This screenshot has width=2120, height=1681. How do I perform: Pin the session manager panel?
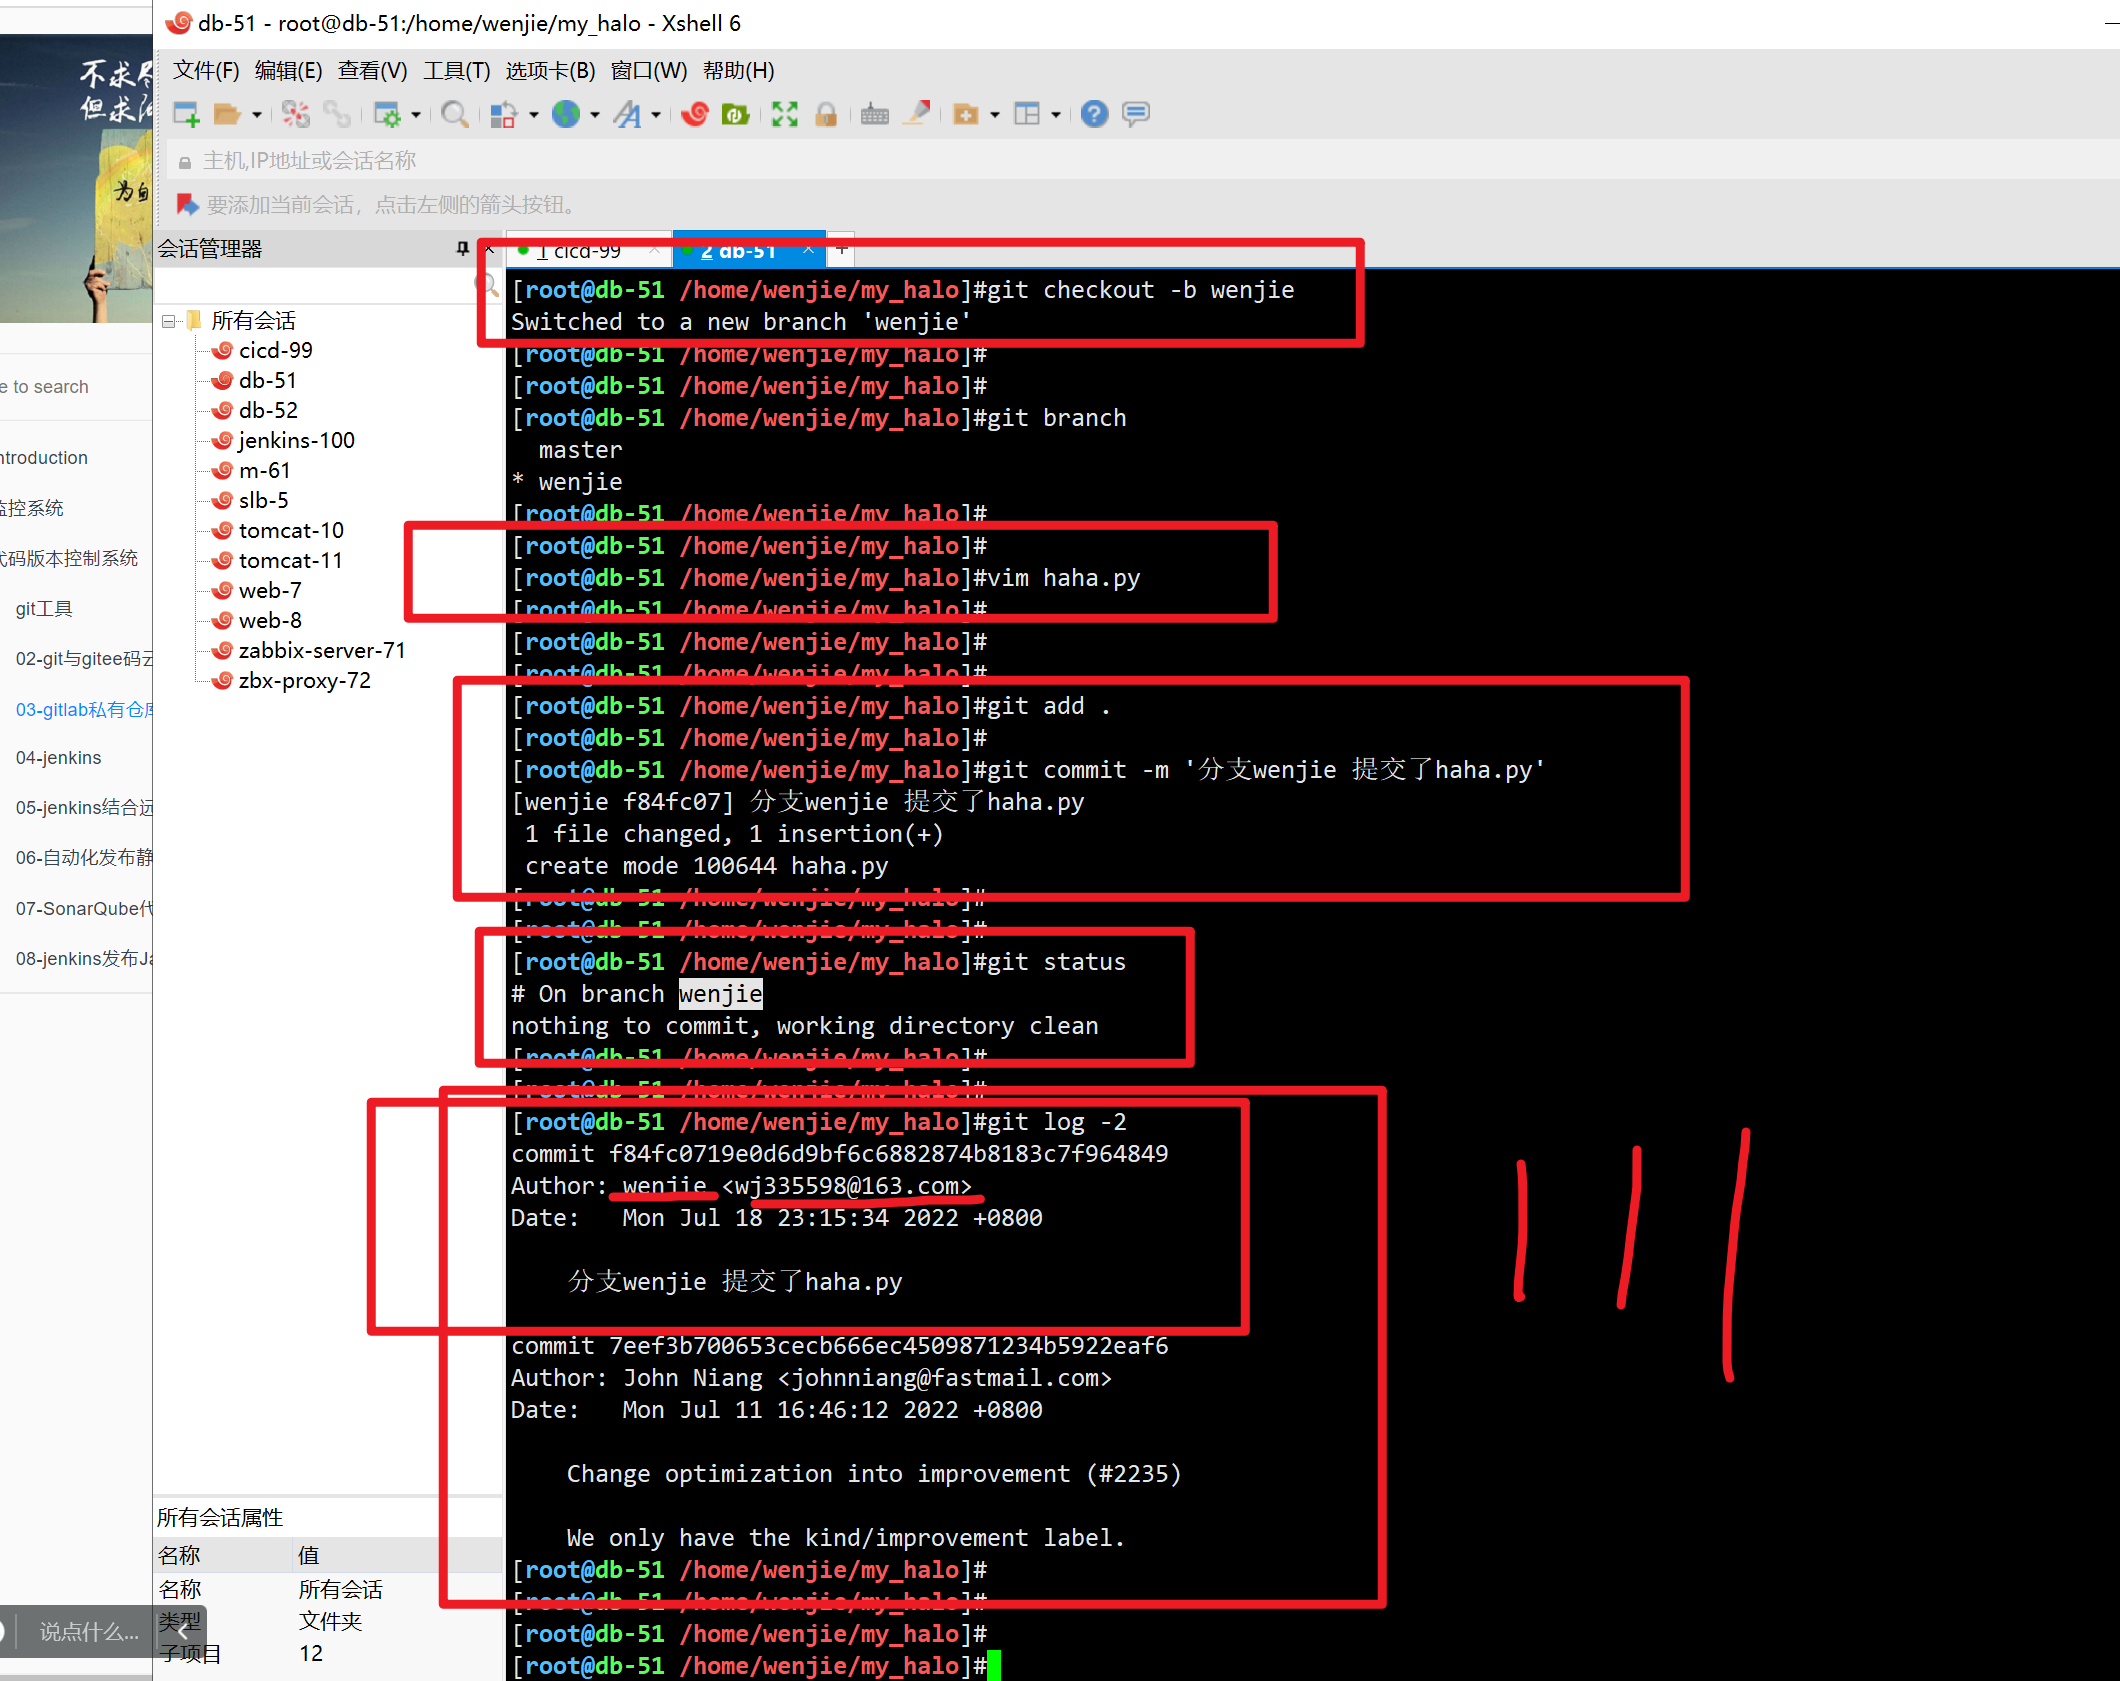462,248
